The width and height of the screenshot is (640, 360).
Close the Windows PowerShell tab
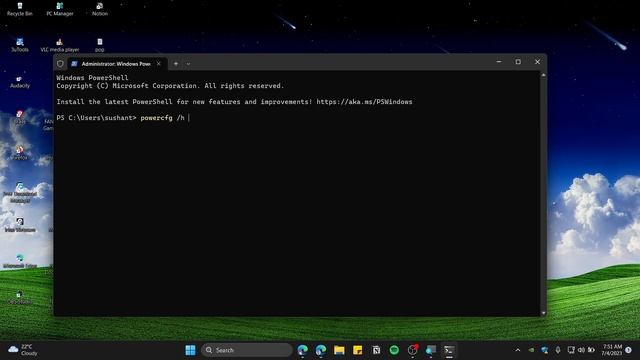[x=159, y=64]
